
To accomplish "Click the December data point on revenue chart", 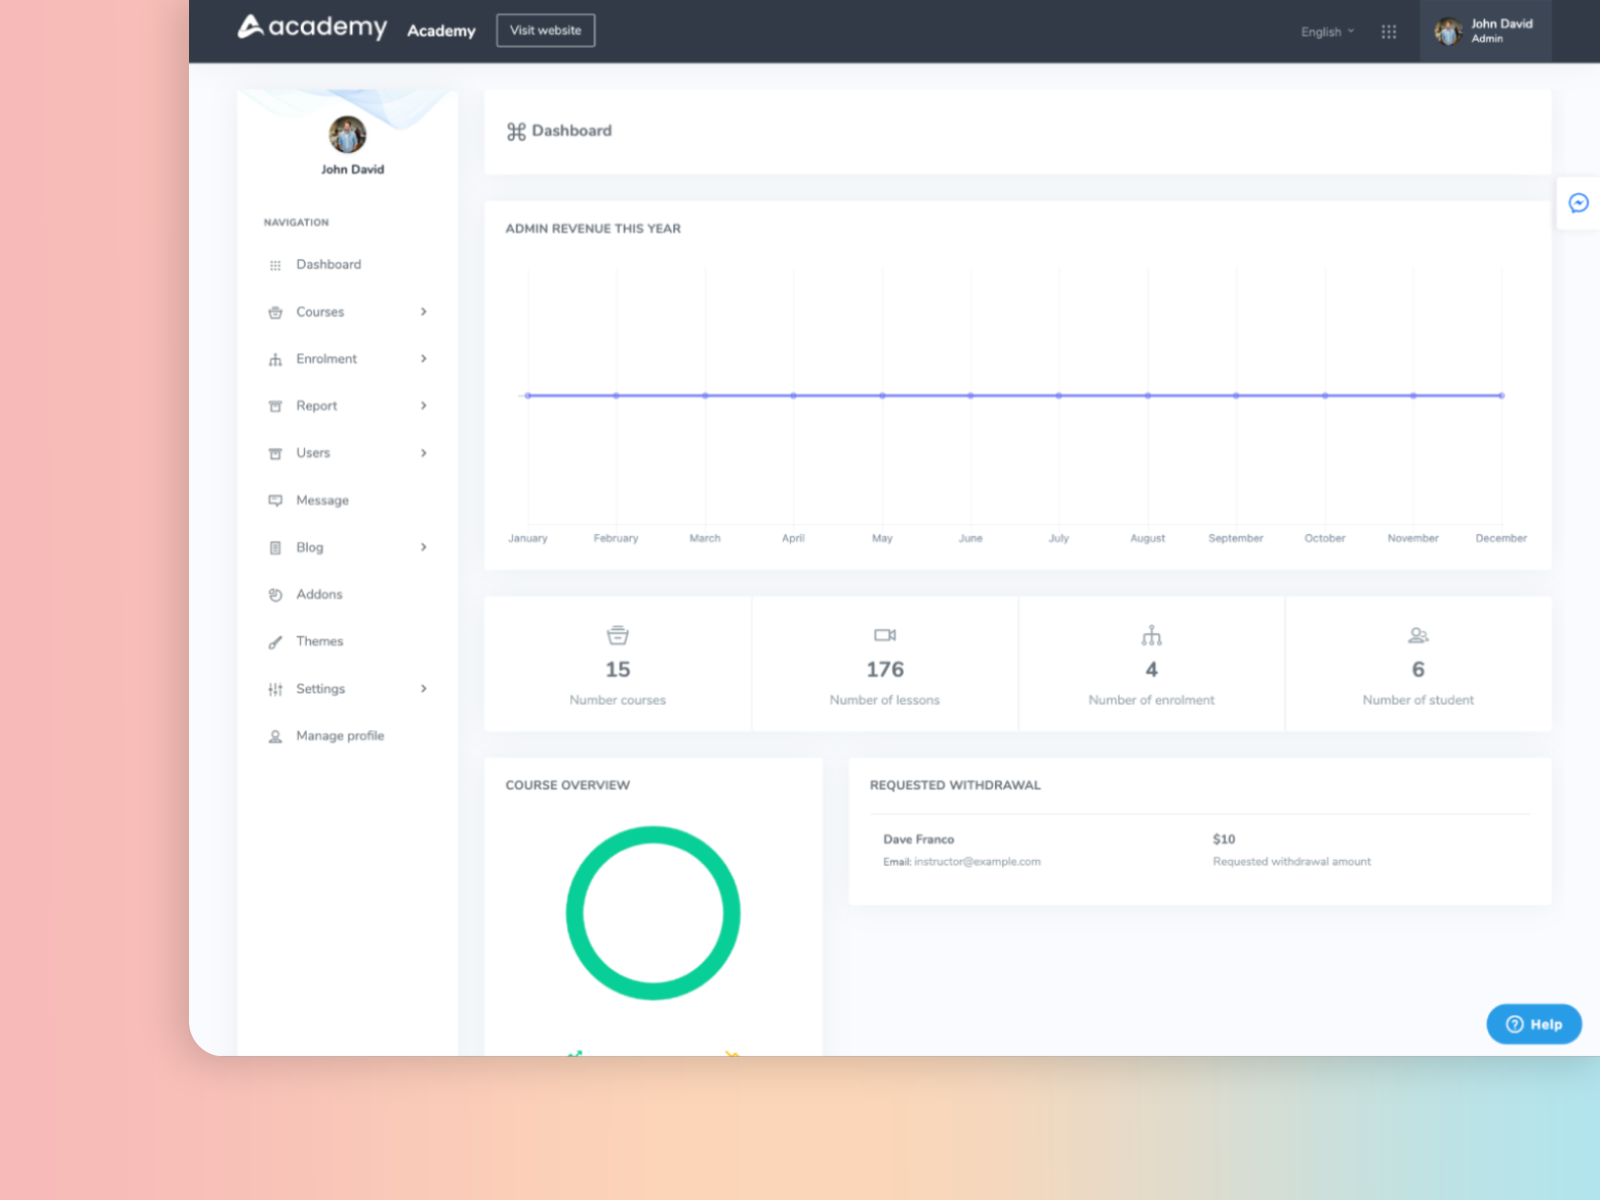I will coord(1501,396).
